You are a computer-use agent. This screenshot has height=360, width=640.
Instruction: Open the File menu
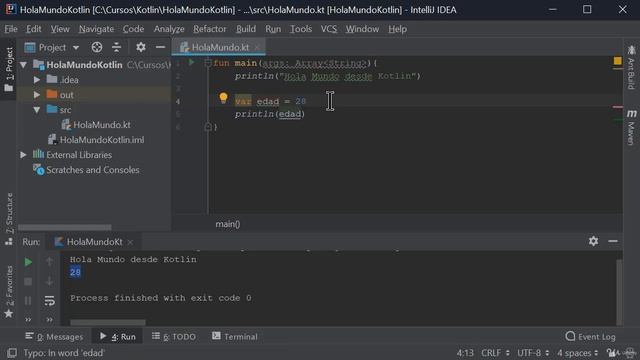click(11, 29)
